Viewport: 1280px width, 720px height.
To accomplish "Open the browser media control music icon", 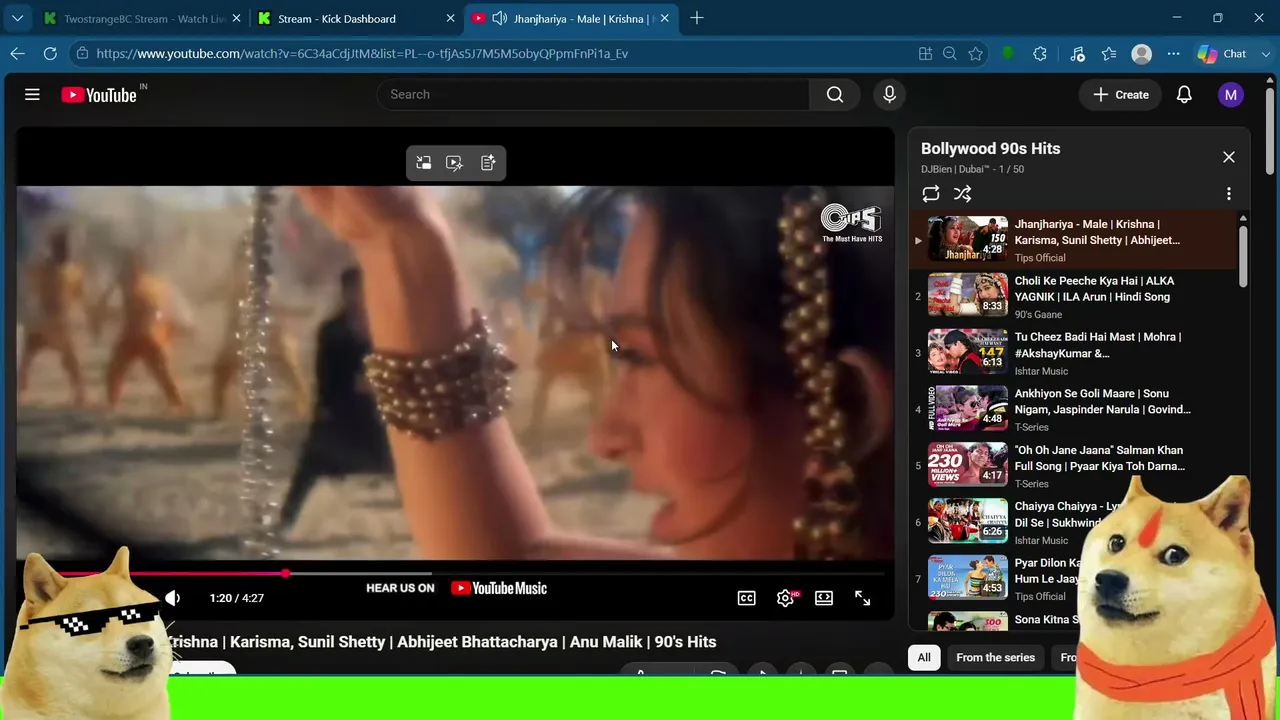I will pos(1077,54).
